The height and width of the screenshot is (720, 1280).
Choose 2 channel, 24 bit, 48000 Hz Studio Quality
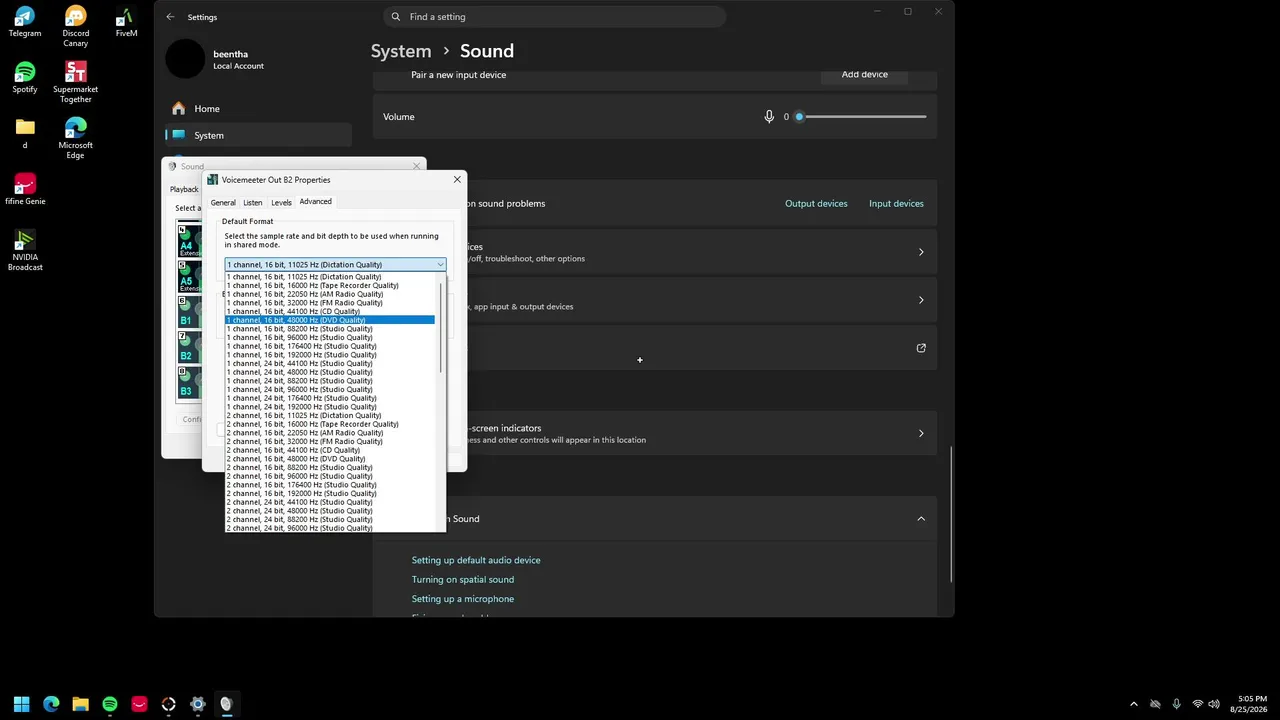(x=330, y=511)
